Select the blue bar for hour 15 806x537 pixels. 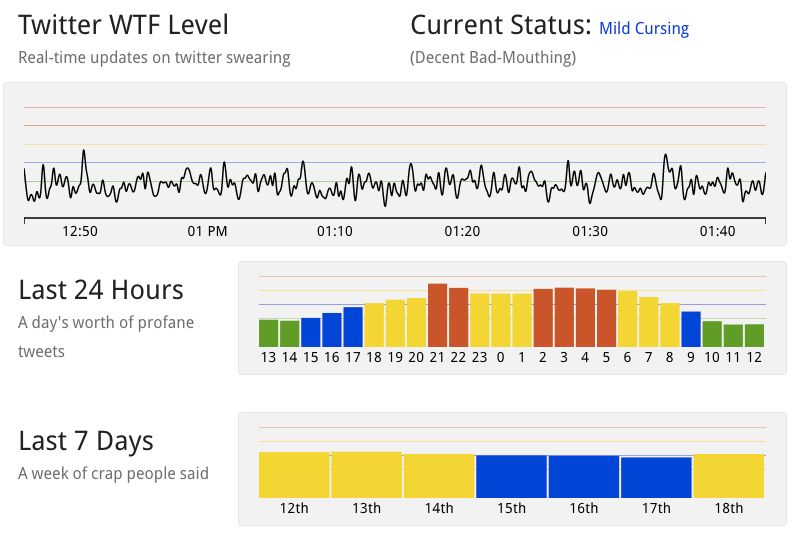tap(310, 332)
